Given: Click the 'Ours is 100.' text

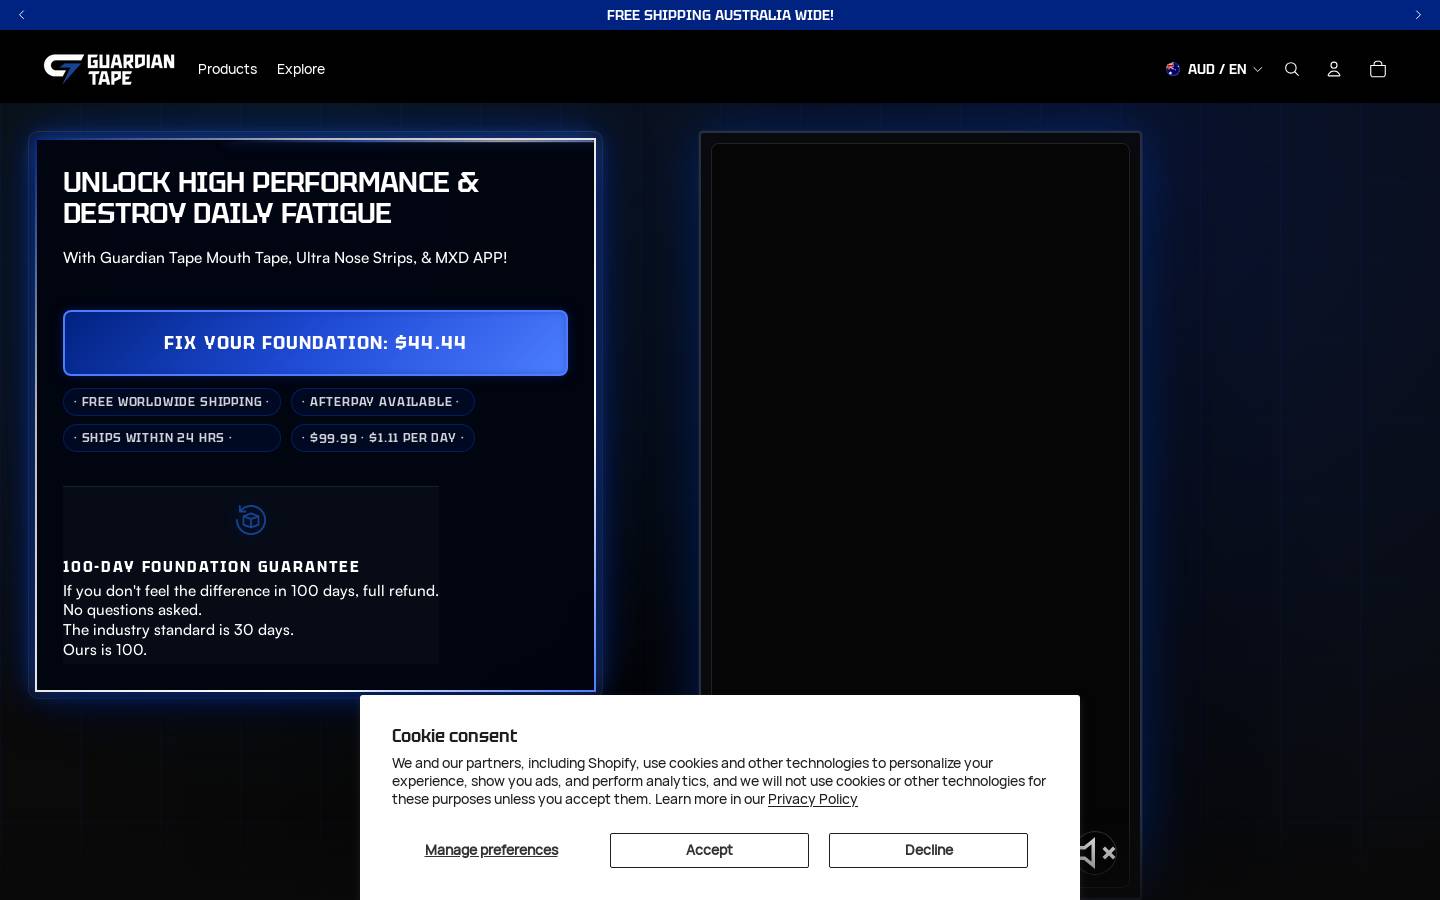Looking at the screenshot, I should click(x=105, y=650).
